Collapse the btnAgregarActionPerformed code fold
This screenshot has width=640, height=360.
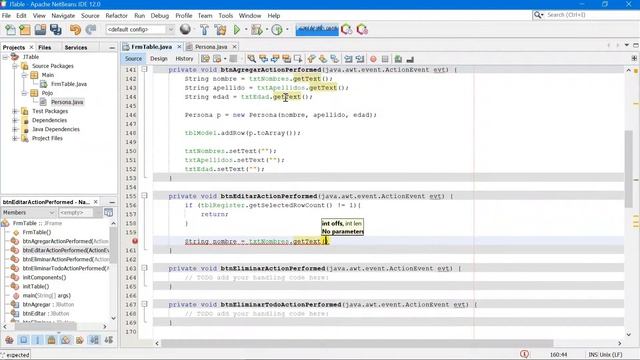(x=144, y=69)
